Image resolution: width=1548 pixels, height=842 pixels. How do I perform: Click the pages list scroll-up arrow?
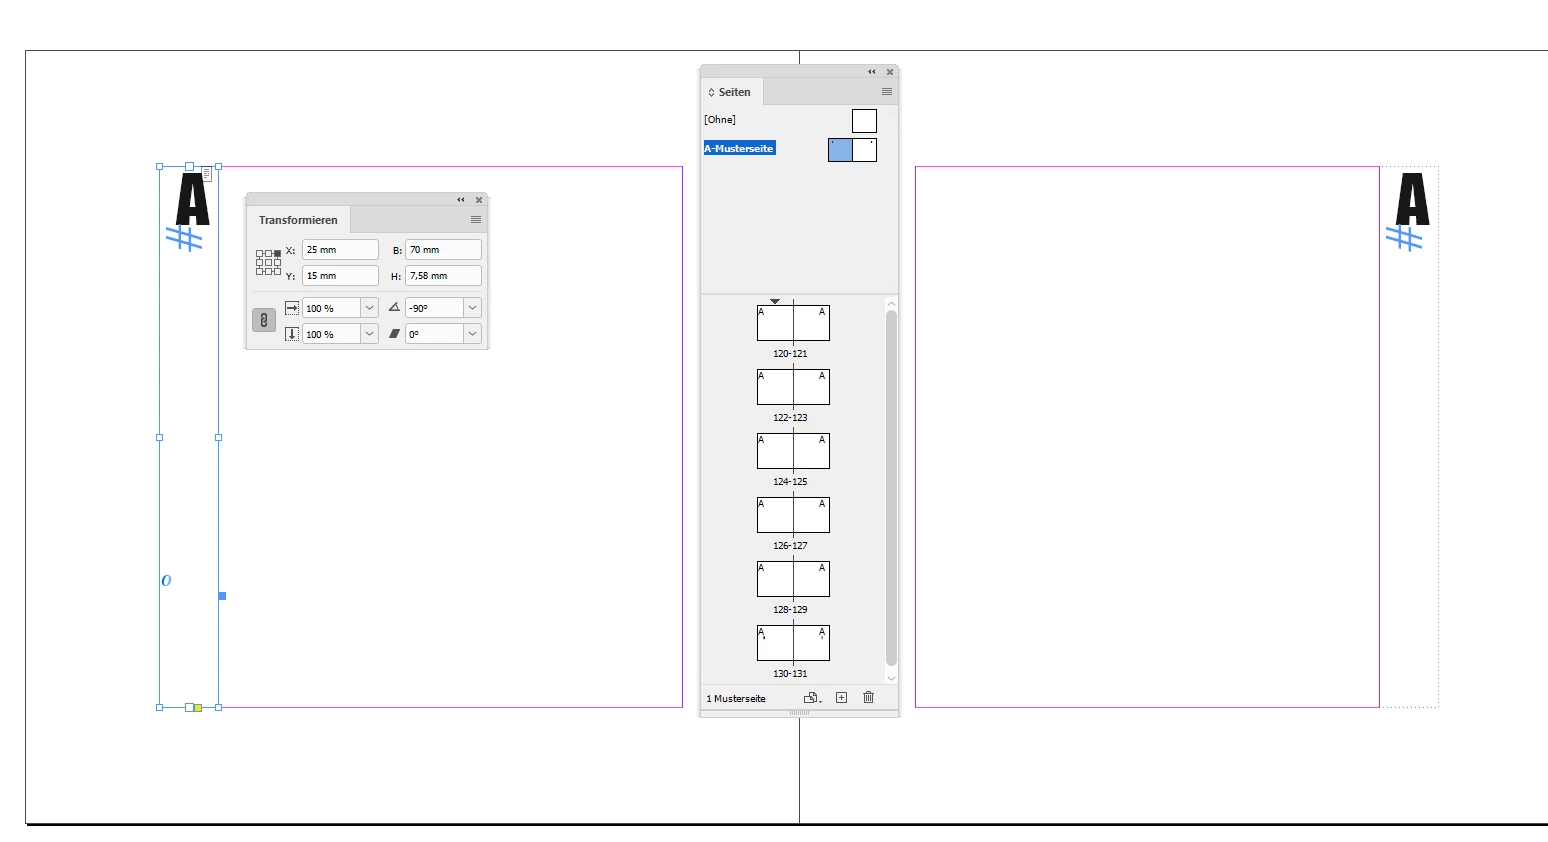coord(891,302)
